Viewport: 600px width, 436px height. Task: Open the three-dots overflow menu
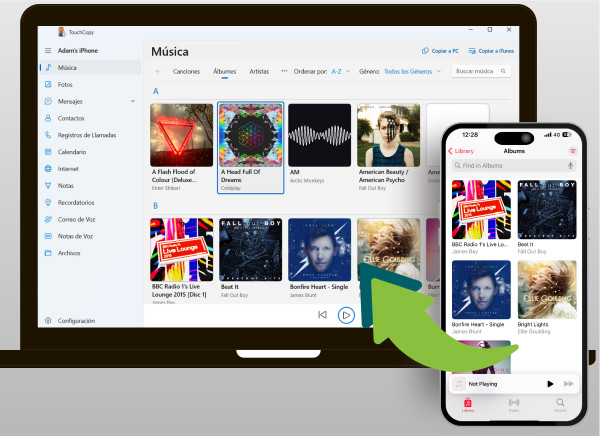(x=284, y=71)
